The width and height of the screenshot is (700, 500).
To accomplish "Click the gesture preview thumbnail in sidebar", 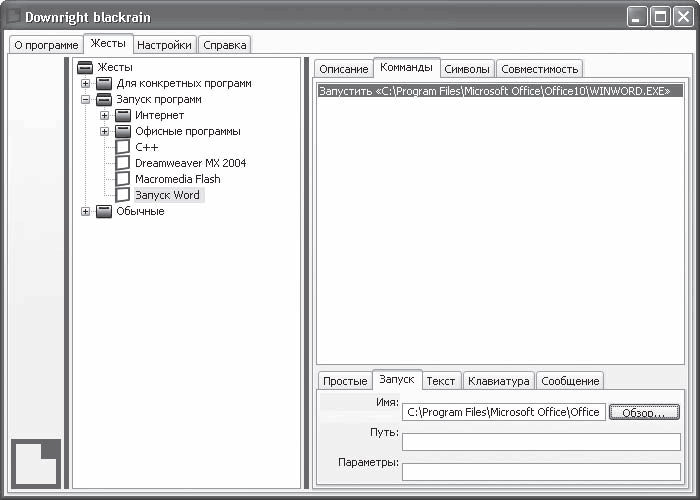I will pyautogui.click(x=36, y=463).
